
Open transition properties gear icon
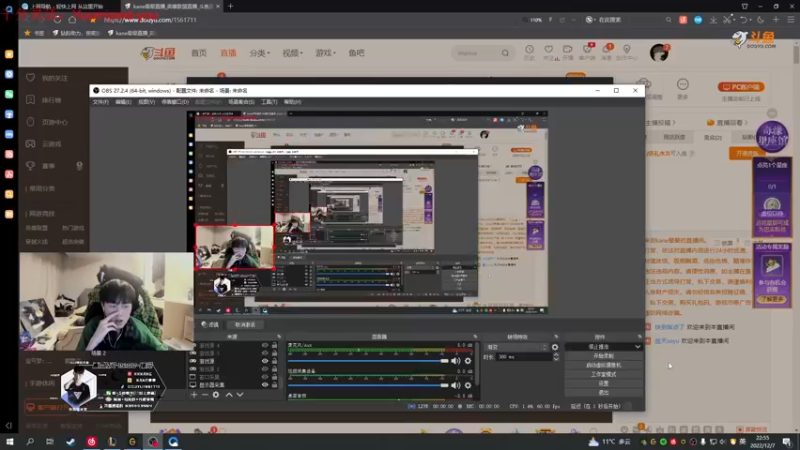[x=555, y=347]
